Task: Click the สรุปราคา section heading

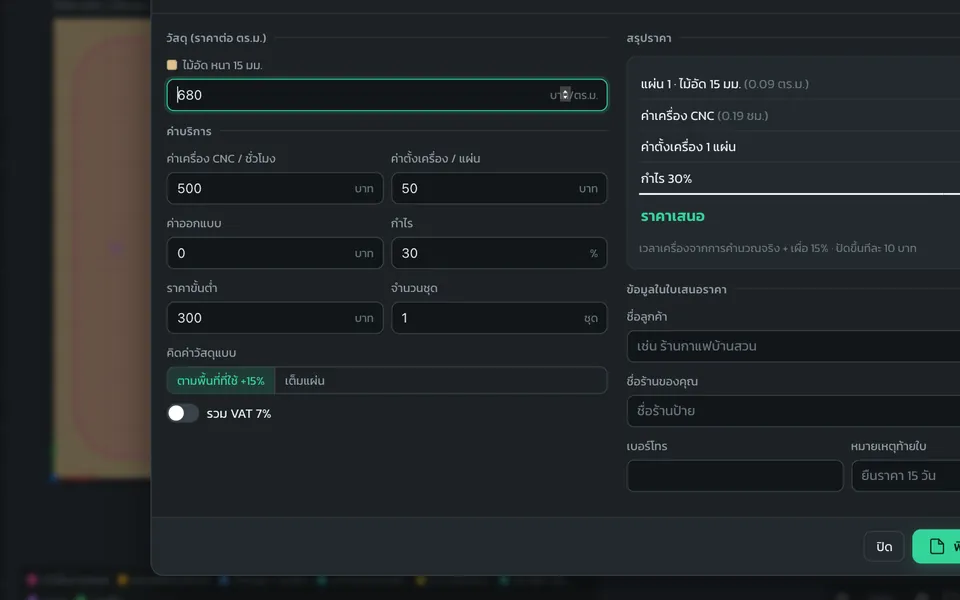Action: click(648, 38)
